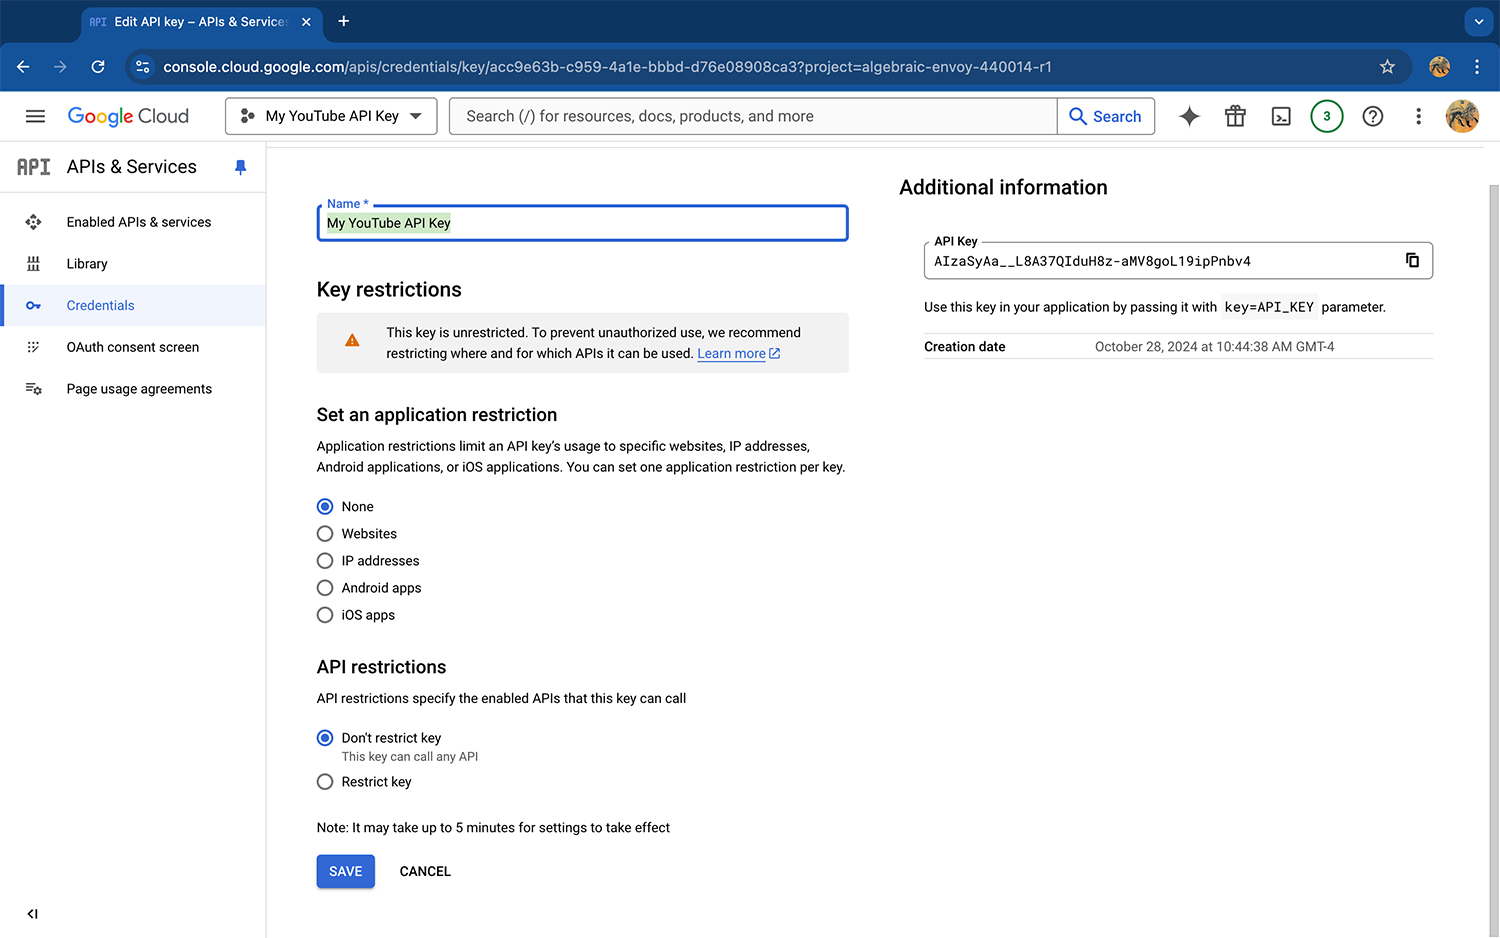Open the Learn more link
The width and height of the screenshot is (1500, 938).
tap(738, 354)
